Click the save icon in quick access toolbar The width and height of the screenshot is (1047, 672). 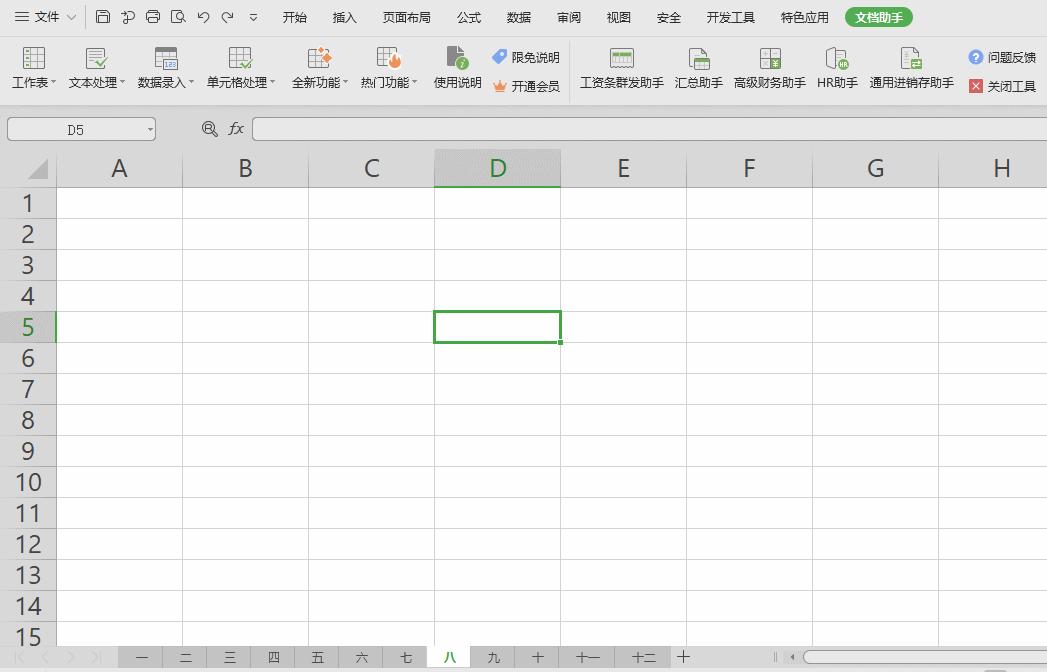pos(103,17)
